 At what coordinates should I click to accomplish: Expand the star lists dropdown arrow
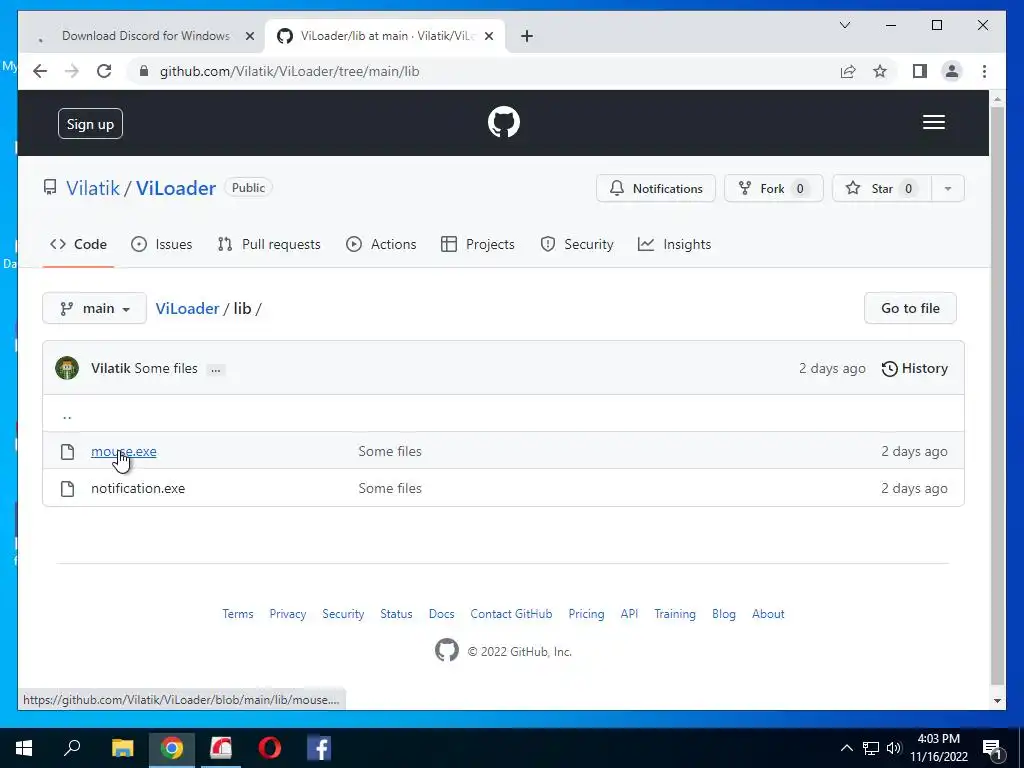pyautogui.click(x=948, y=188)
